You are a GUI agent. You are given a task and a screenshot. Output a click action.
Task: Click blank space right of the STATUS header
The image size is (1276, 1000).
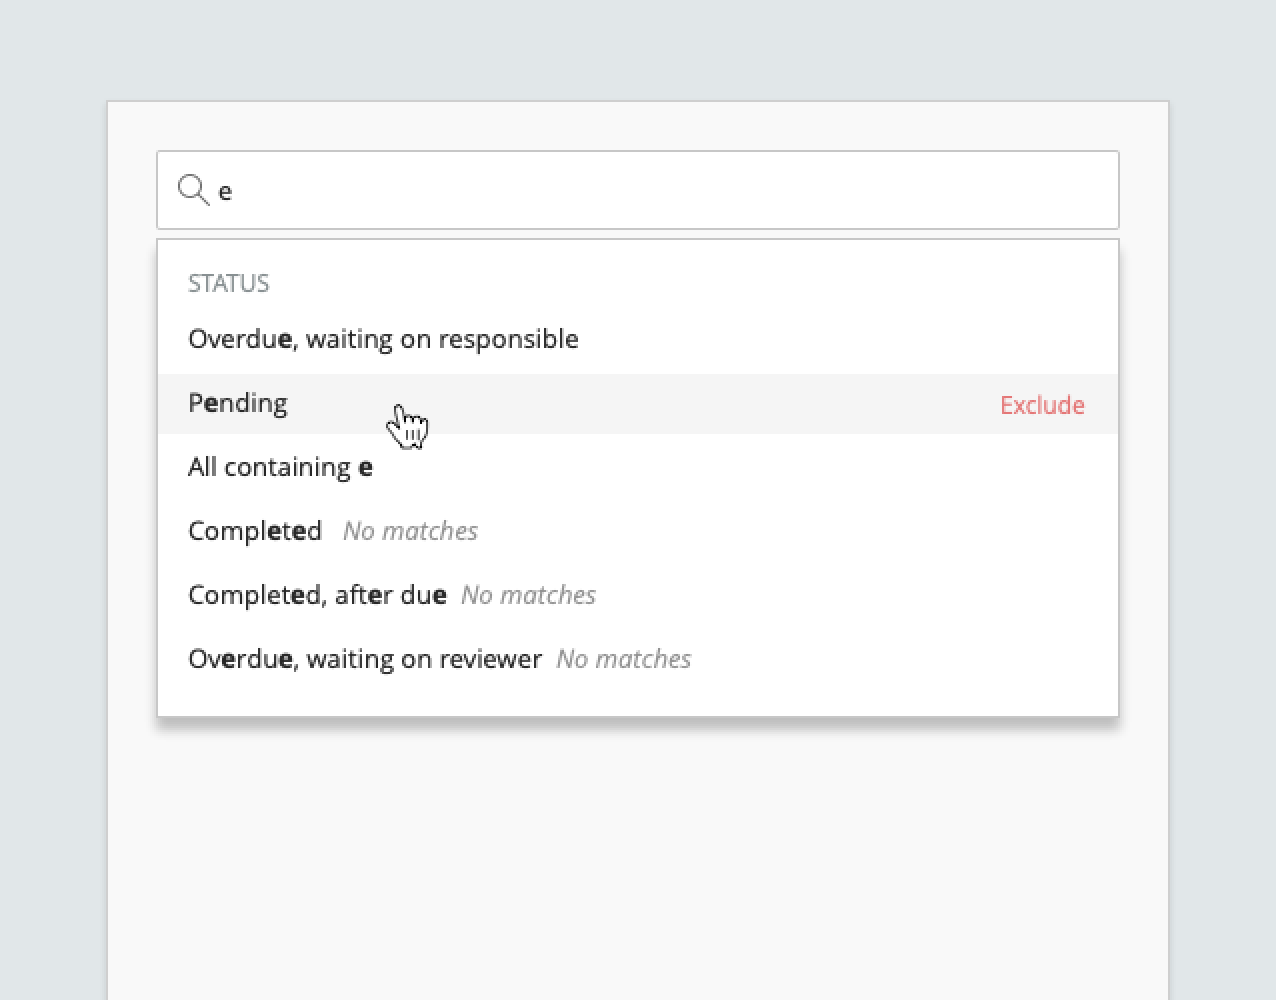pyautogui.click(x=700, y=283)
